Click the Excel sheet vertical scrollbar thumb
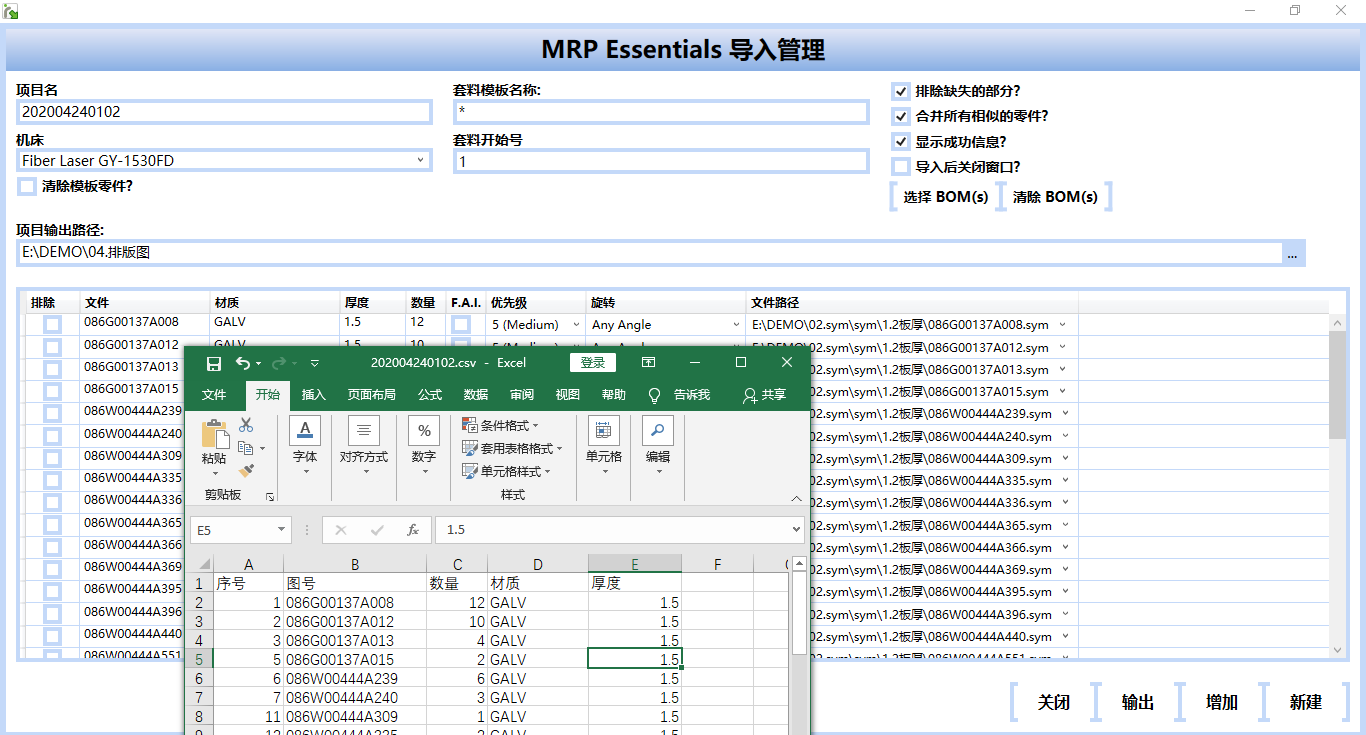The height and width of the screenshot is (735, 1366). pos(799,615)
